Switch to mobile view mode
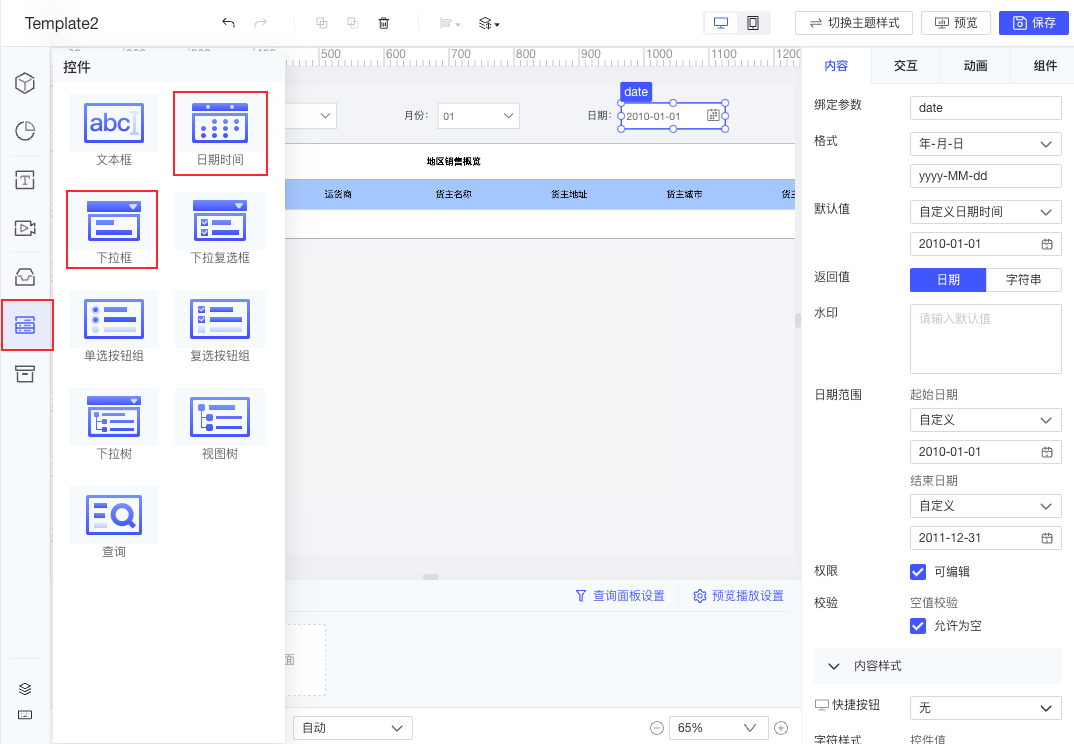Viewport: 1074px width, 744px height. 753,23
